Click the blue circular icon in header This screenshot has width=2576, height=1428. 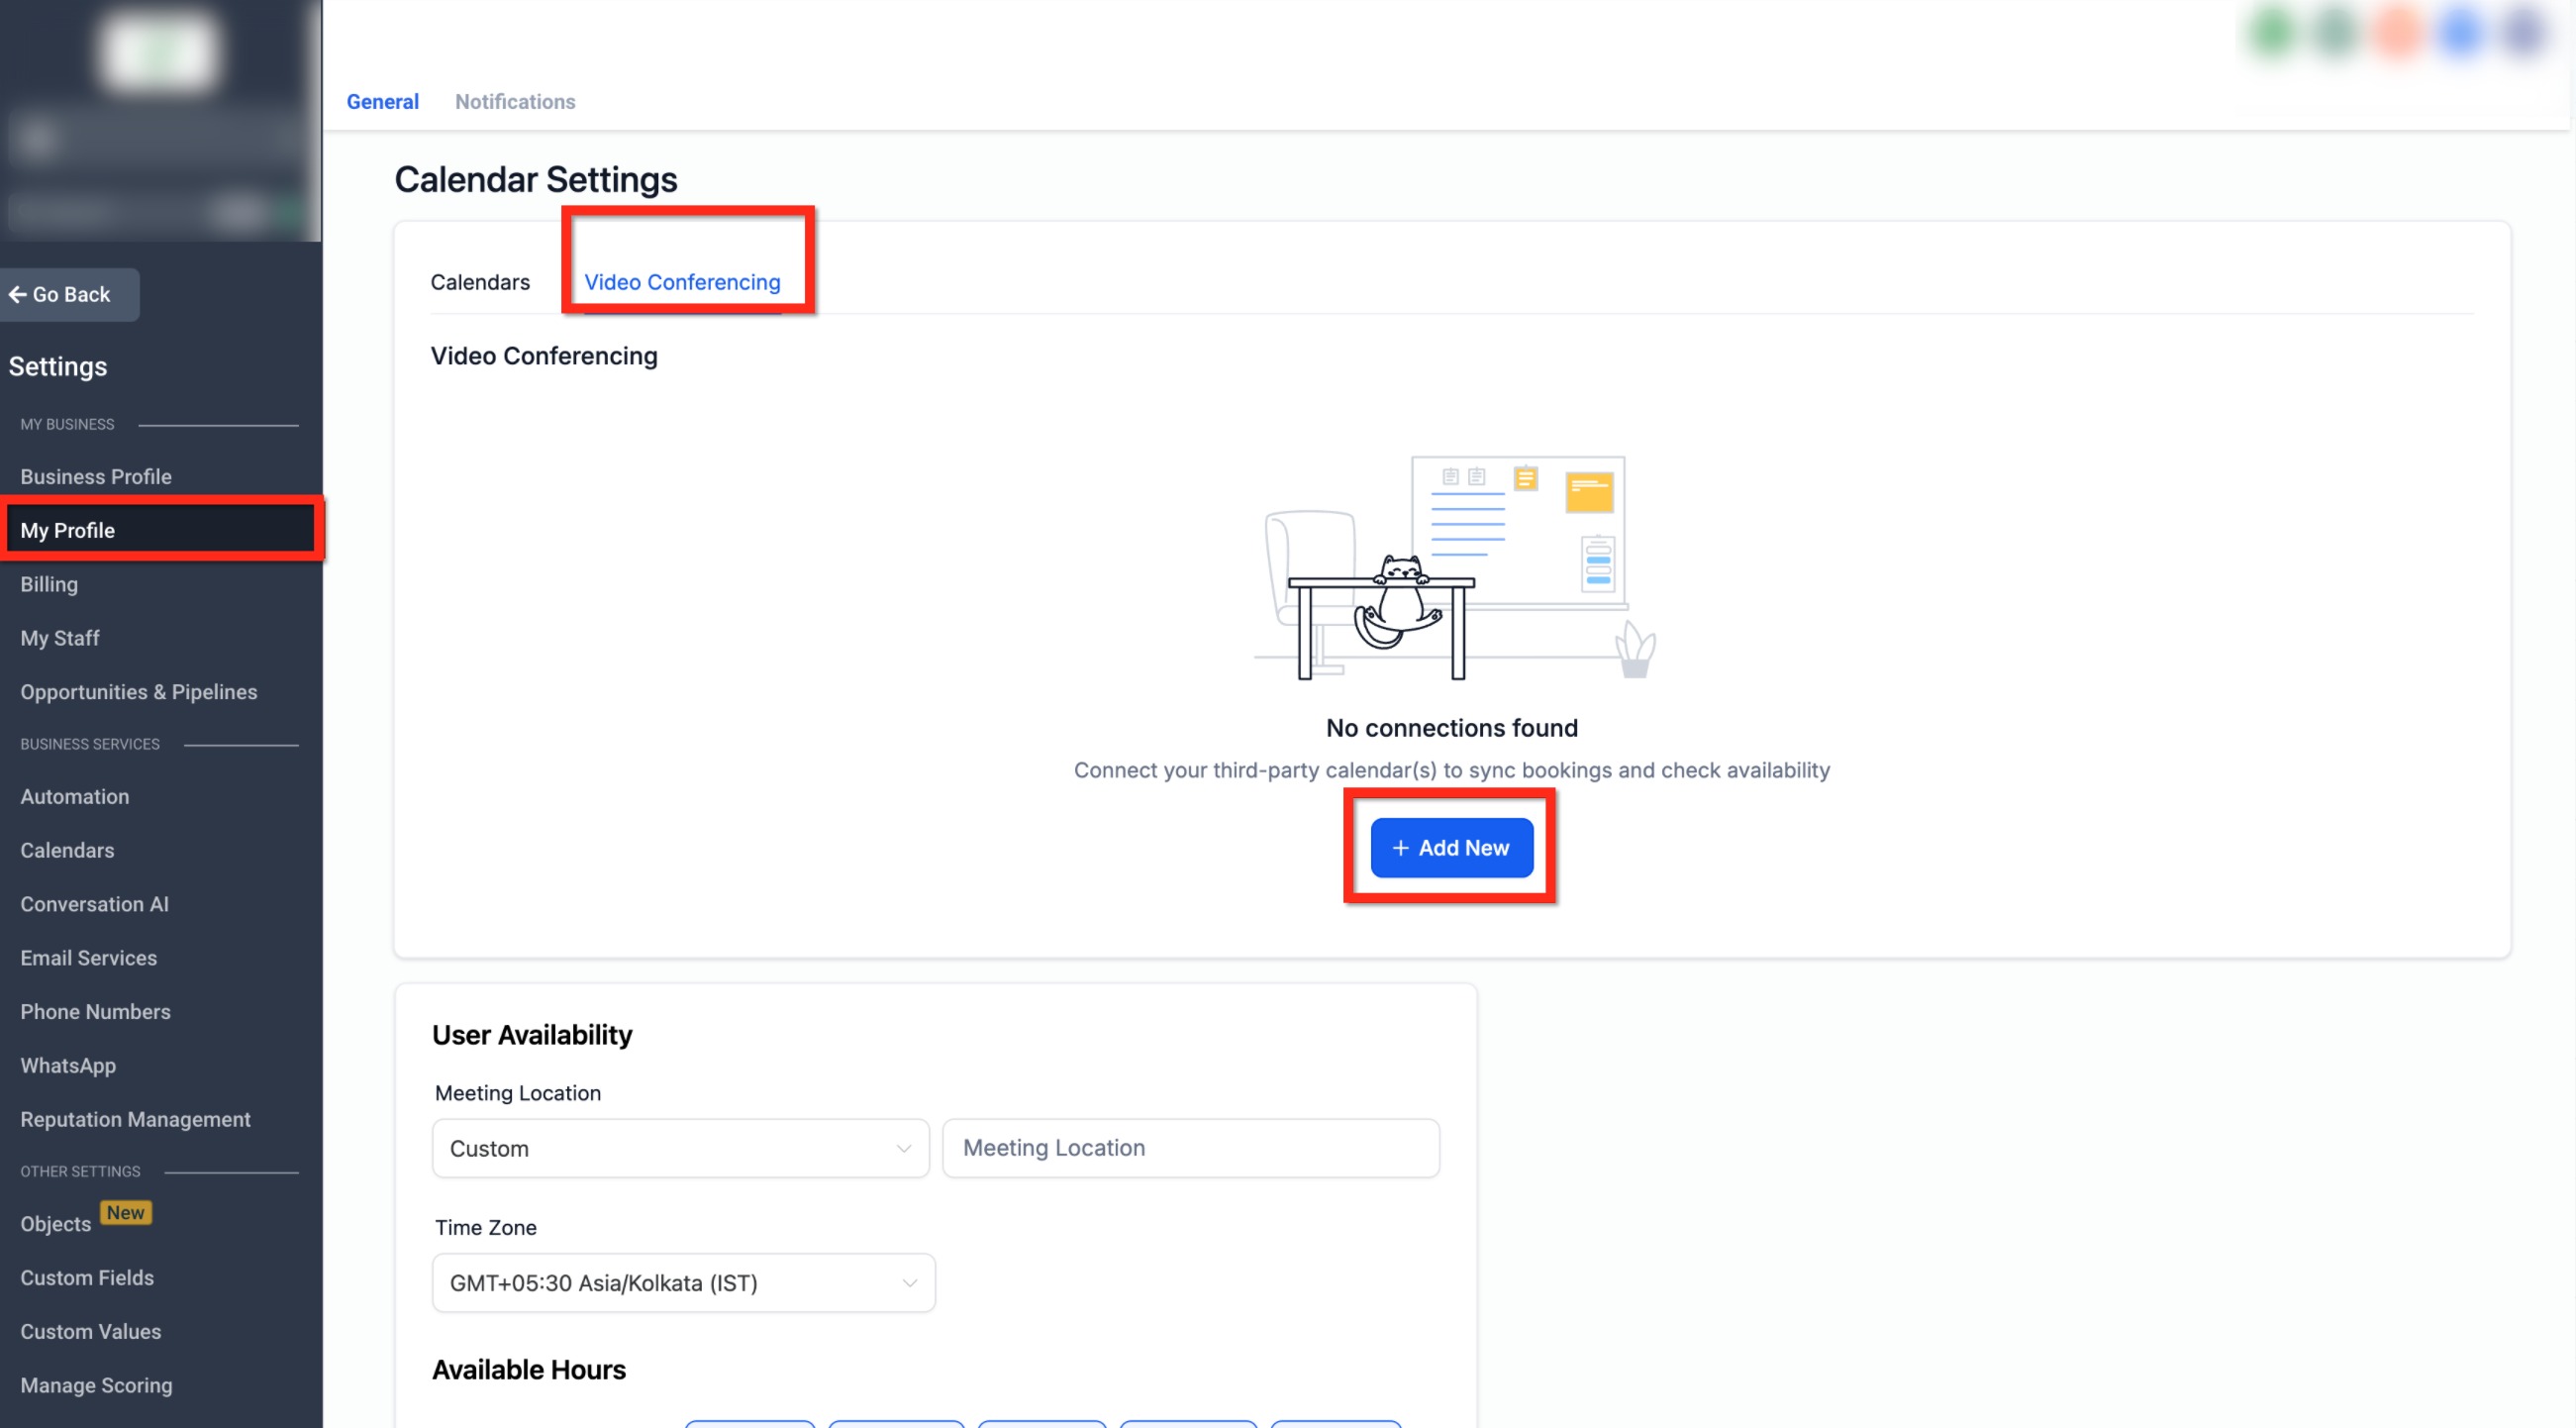(2461, 33)
